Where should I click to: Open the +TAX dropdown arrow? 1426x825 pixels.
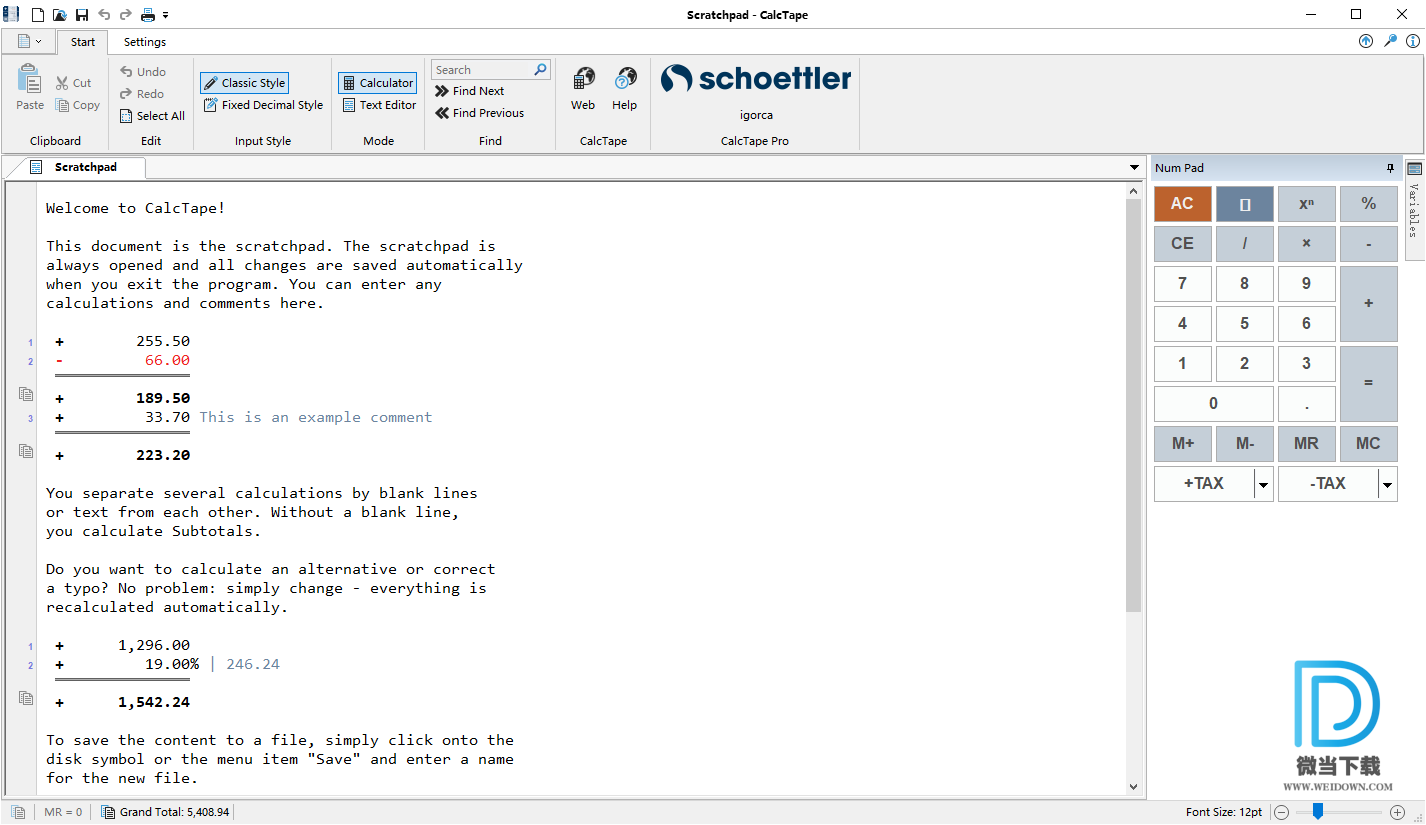point(1264,484)
